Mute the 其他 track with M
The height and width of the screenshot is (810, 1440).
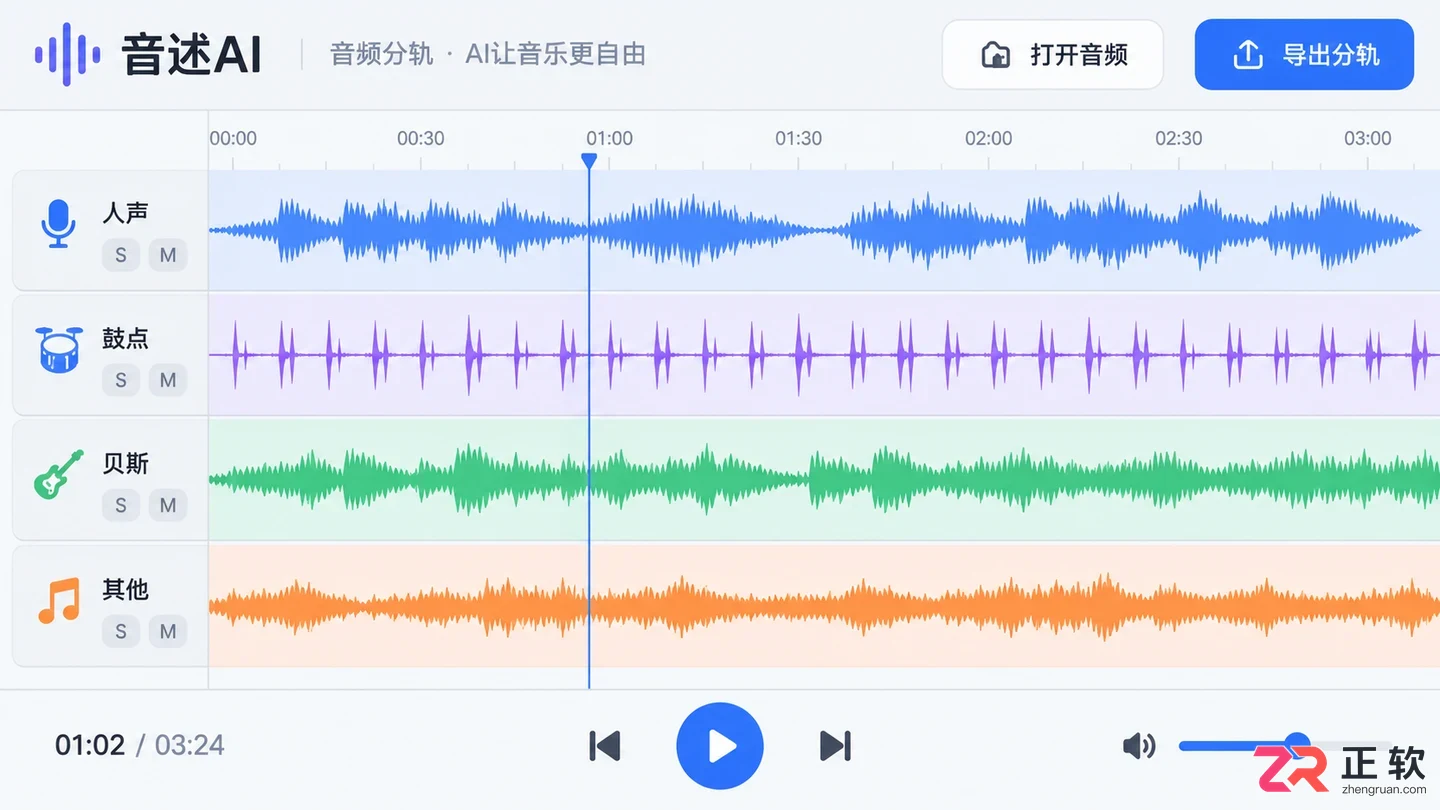[168, 631]
